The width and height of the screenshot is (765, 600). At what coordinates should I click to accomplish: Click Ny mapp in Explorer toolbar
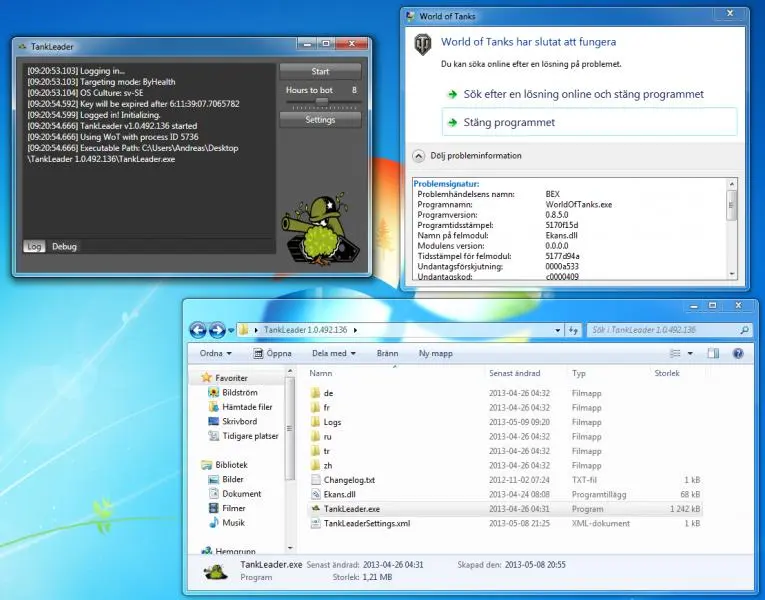[x=436, y=353]
